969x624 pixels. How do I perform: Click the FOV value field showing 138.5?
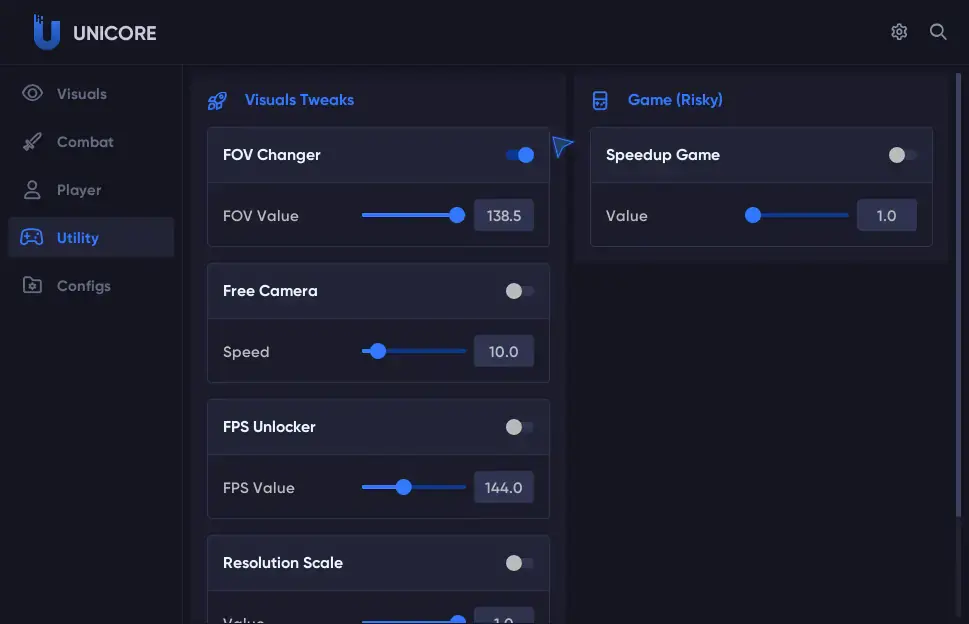[x=504, y=216]
